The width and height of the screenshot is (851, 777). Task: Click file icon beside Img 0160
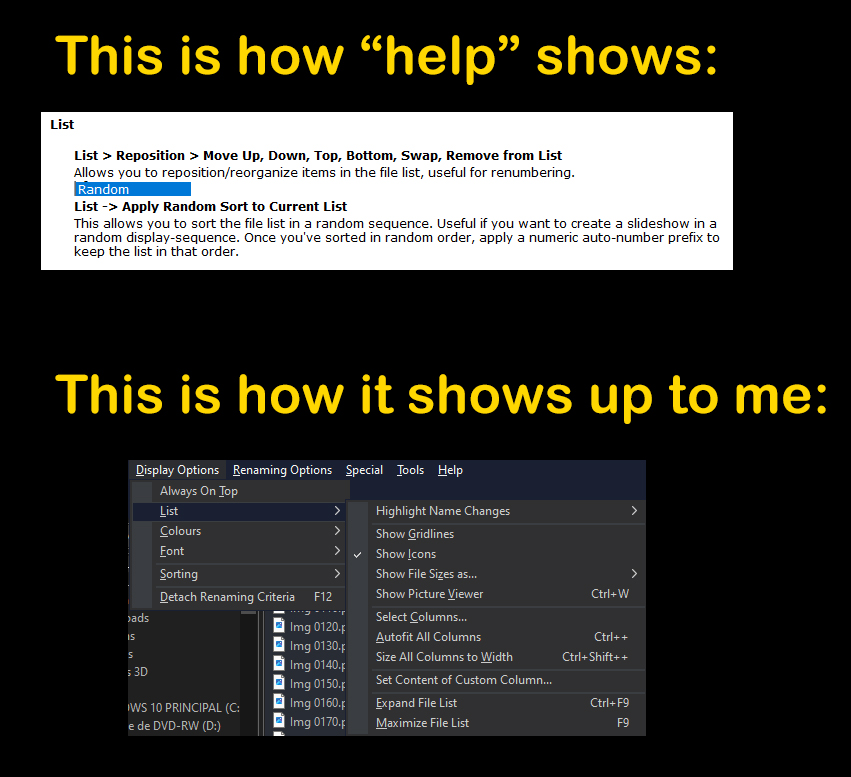click(279, 702)
